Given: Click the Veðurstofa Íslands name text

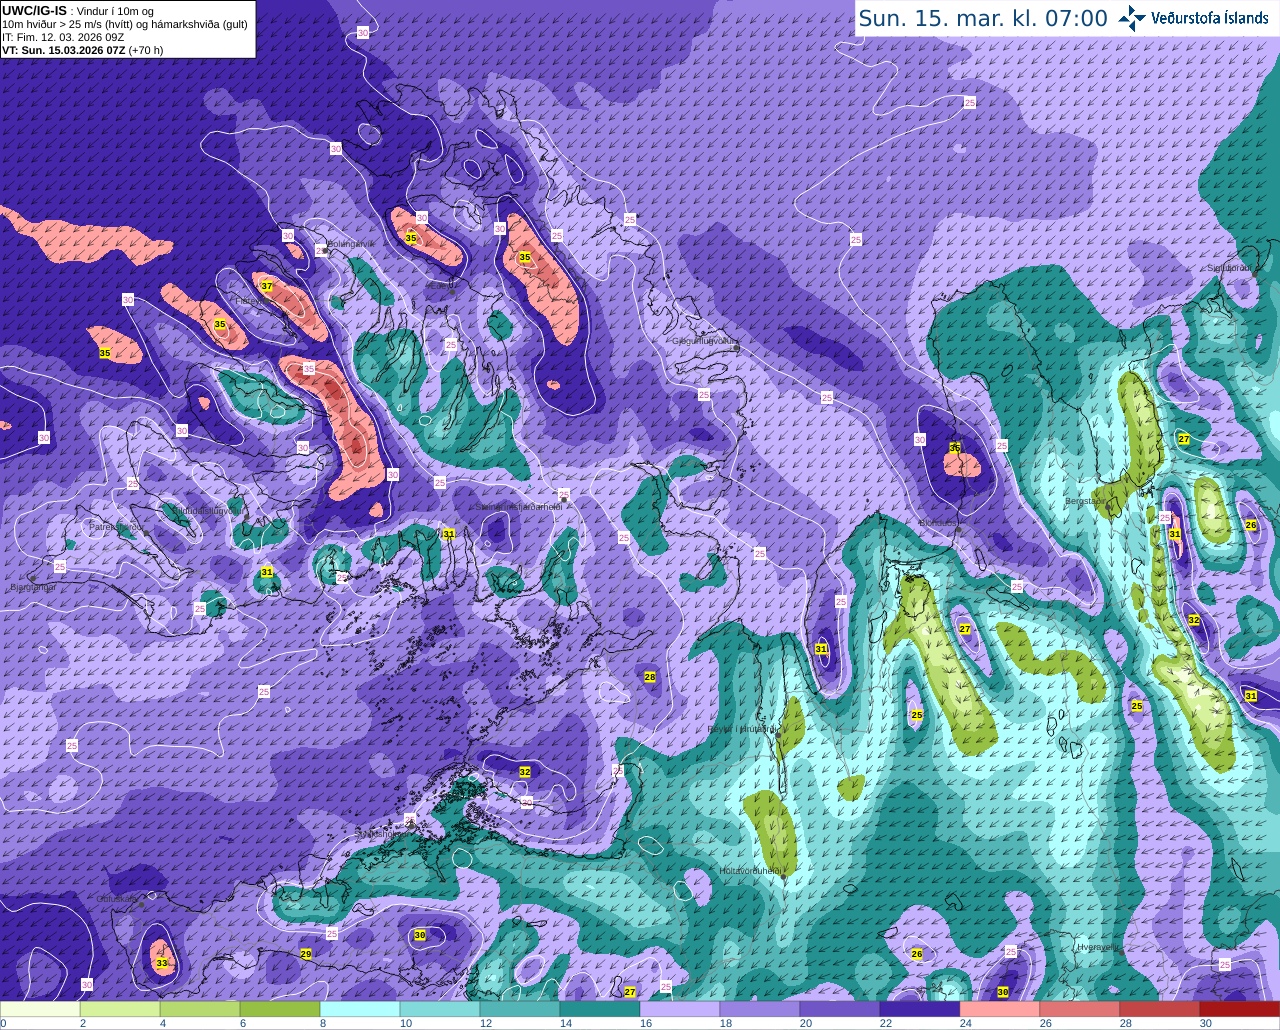Looking at the screenshot, I should tap(1209, 18).
